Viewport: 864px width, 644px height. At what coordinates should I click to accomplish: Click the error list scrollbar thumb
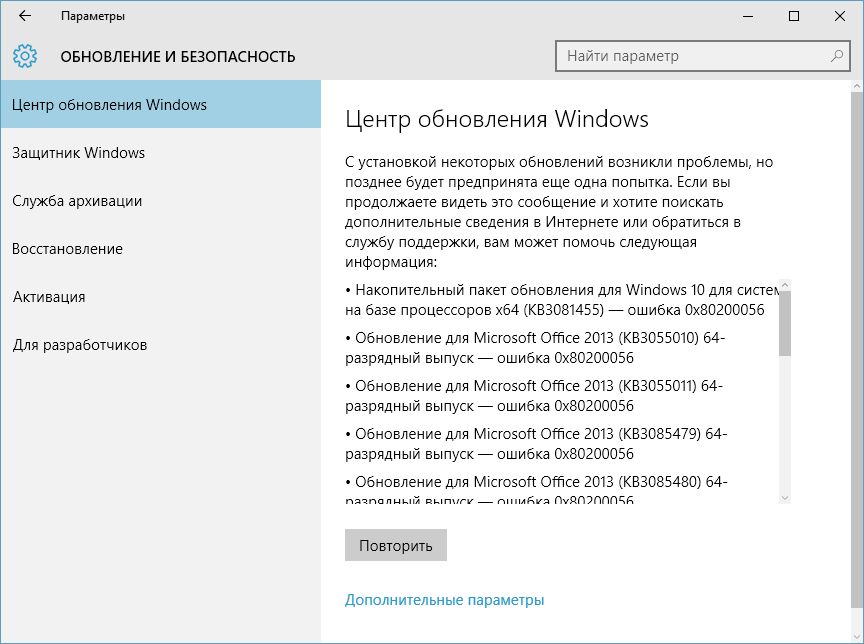click(785, 323)
